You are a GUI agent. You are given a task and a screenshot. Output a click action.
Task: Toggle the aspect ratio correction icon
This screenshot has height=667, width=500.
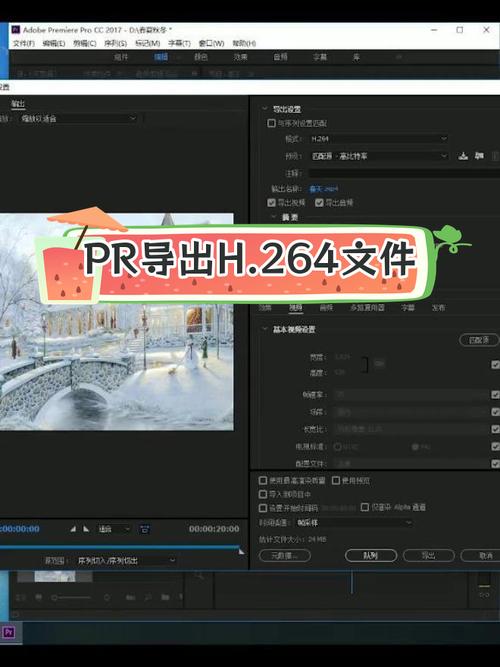(x=145, y=529)
